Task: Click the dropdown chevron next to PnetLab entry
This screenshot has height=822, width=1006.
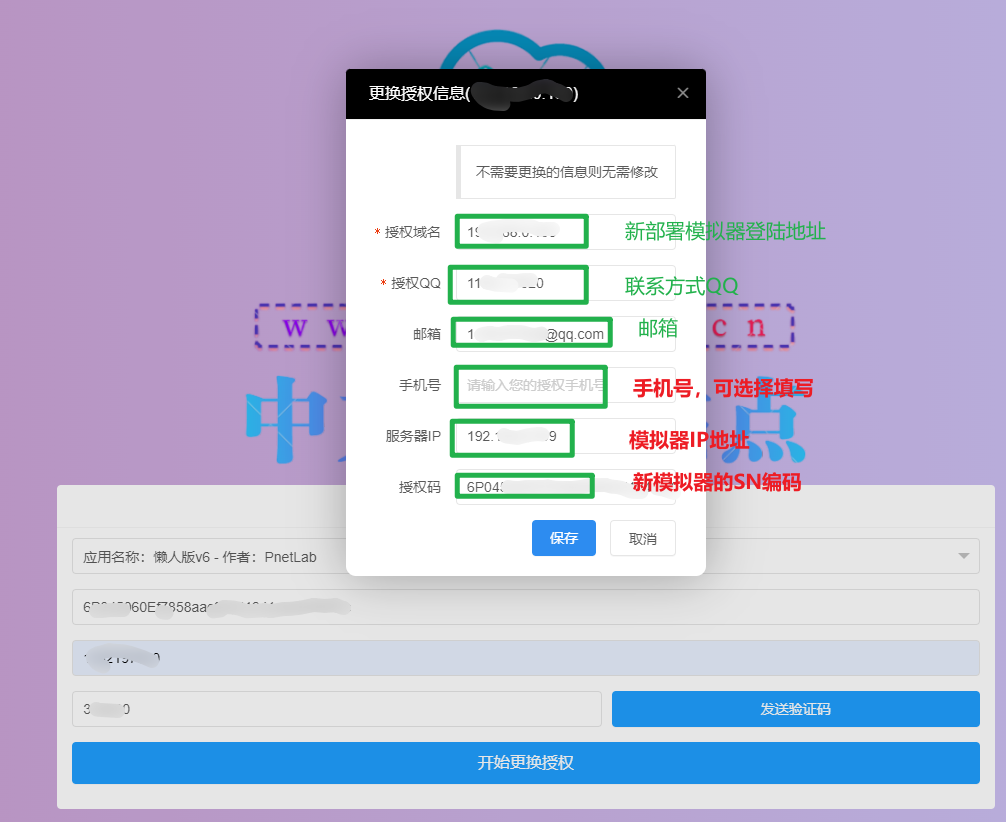Action: [963, 556]
